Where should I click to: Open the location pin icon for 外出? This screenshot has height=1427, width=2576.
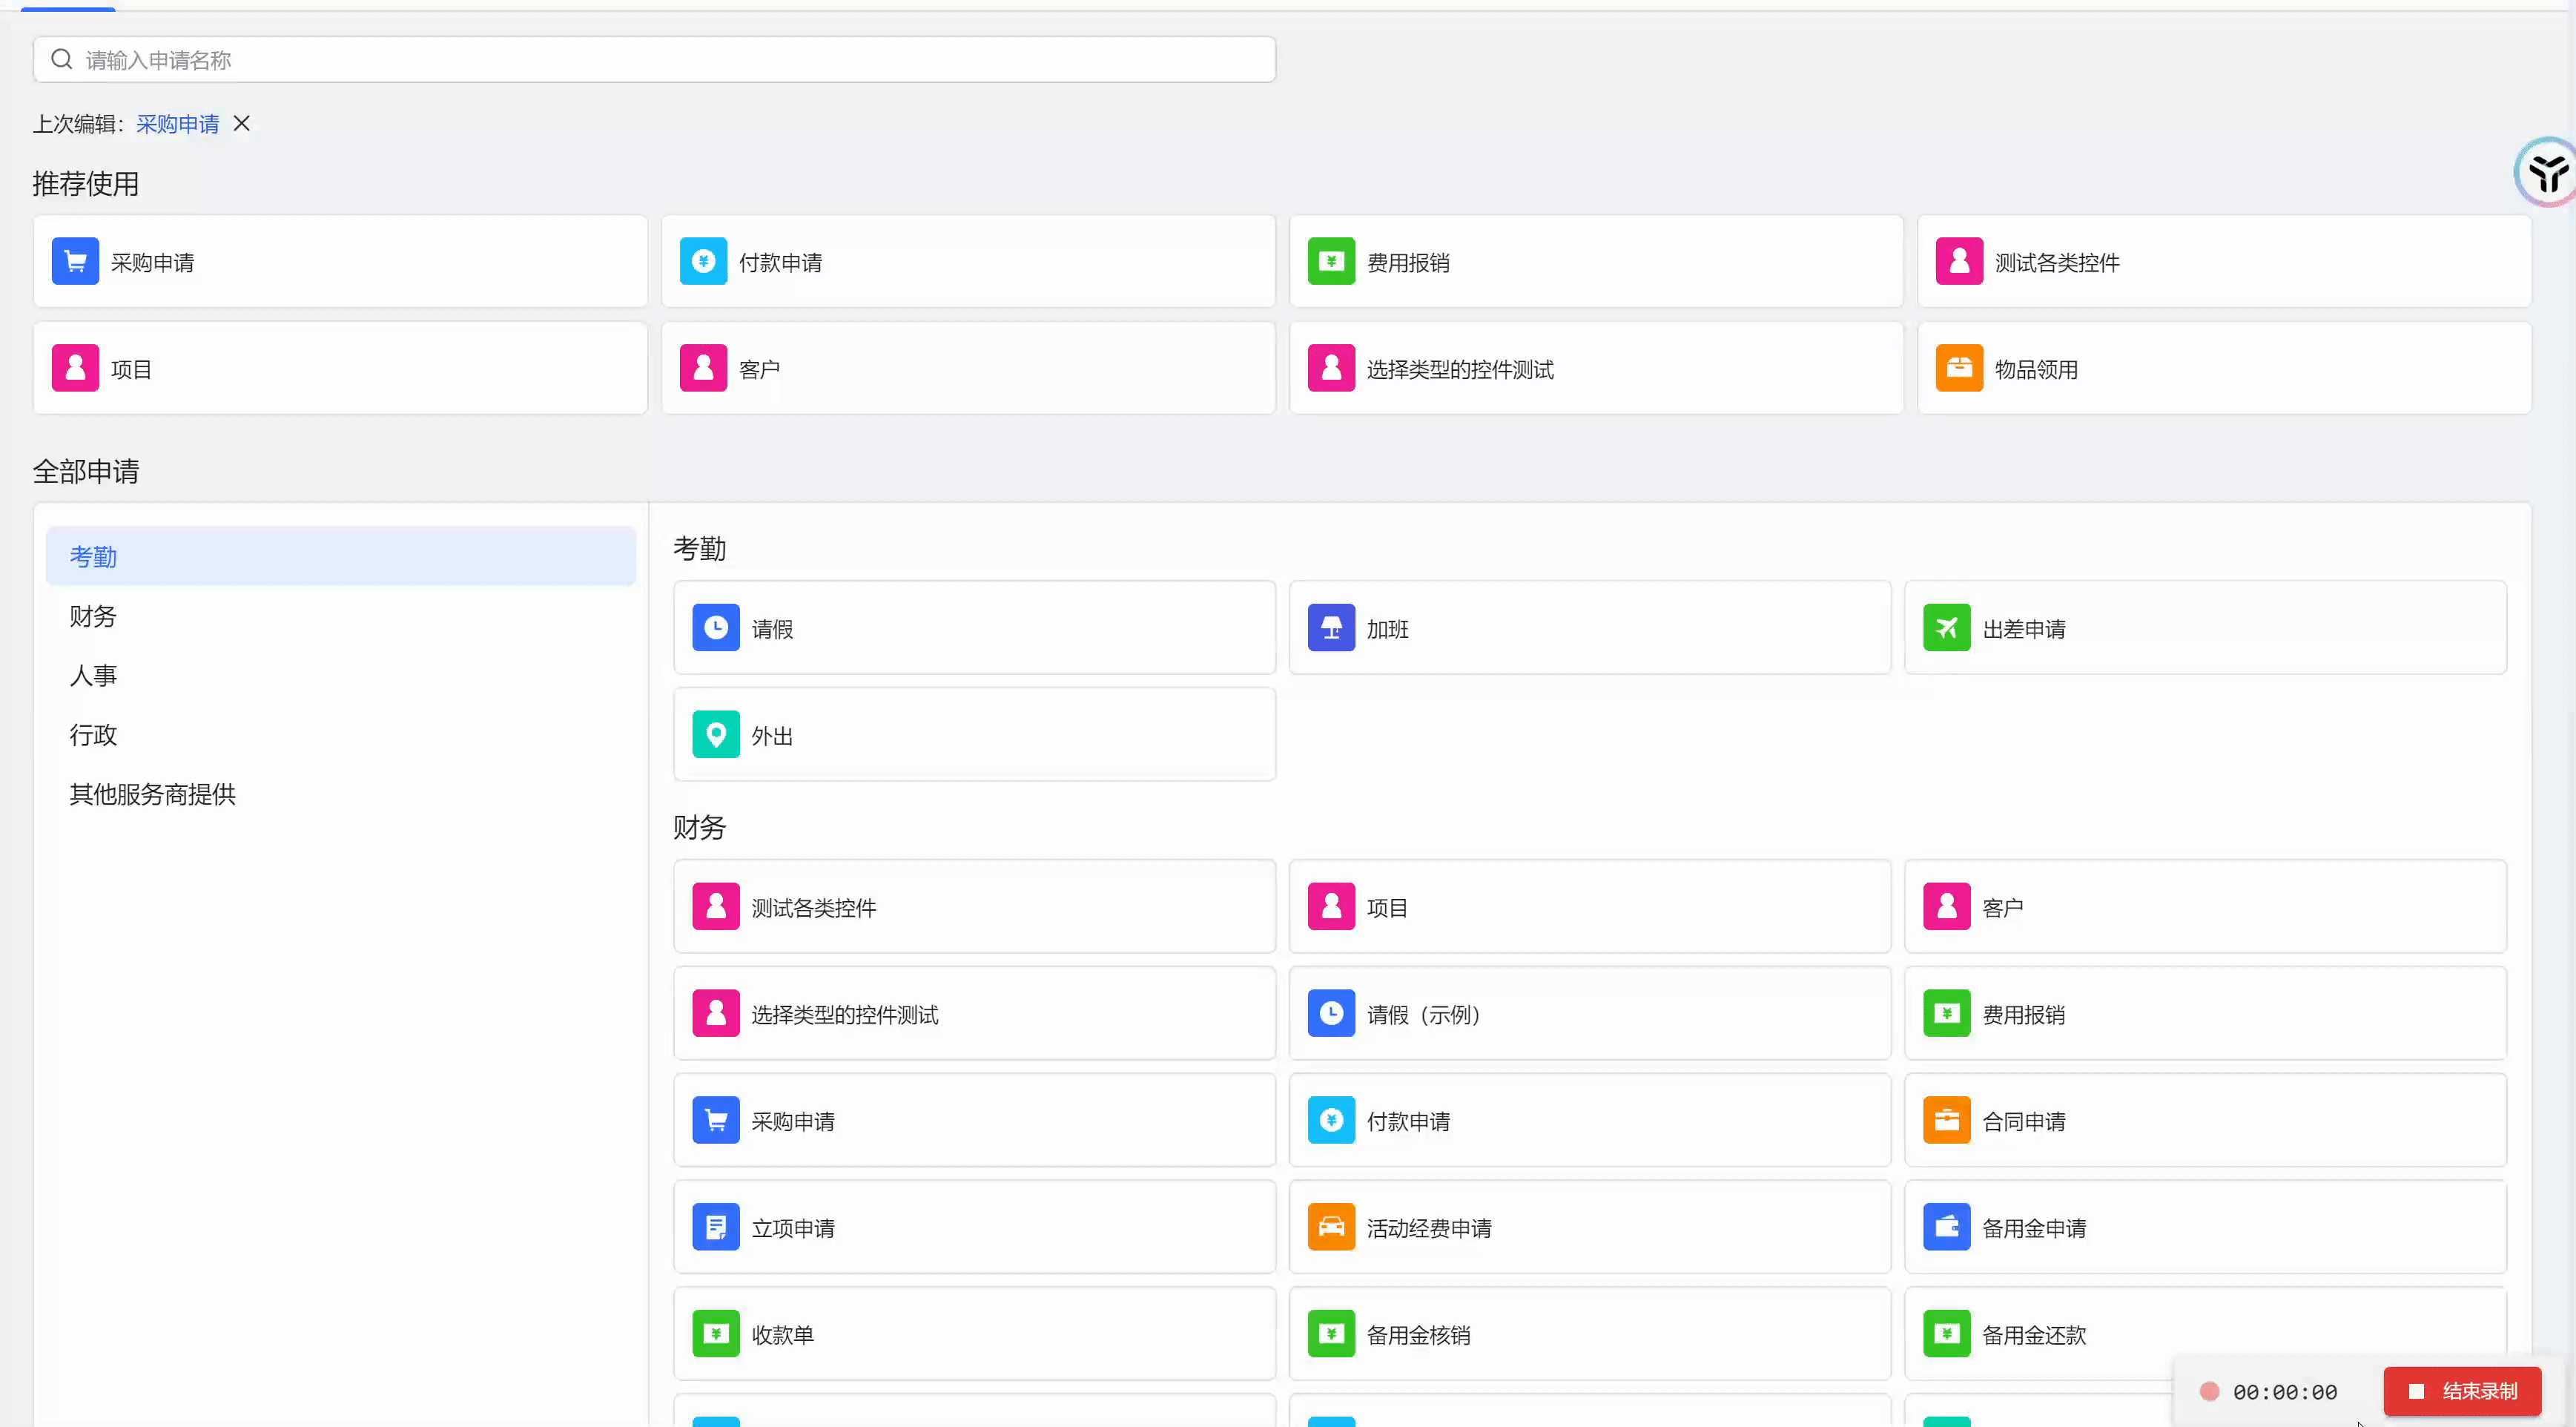[716, 735]
